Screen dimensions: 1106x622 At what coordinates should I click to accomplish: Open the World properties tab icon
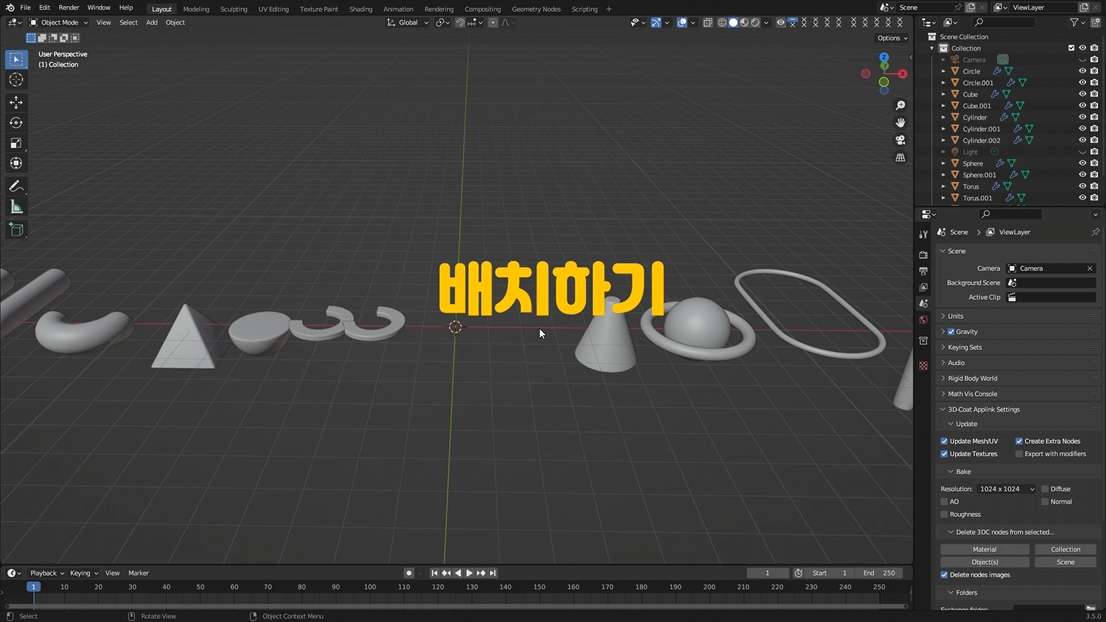coord(923,319)
